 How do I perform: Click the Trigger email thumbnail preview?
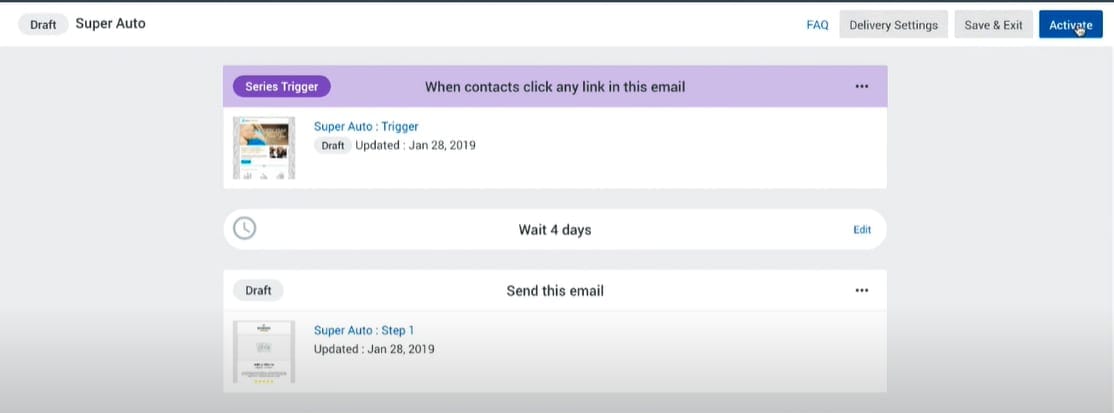[x=264, y=148]
